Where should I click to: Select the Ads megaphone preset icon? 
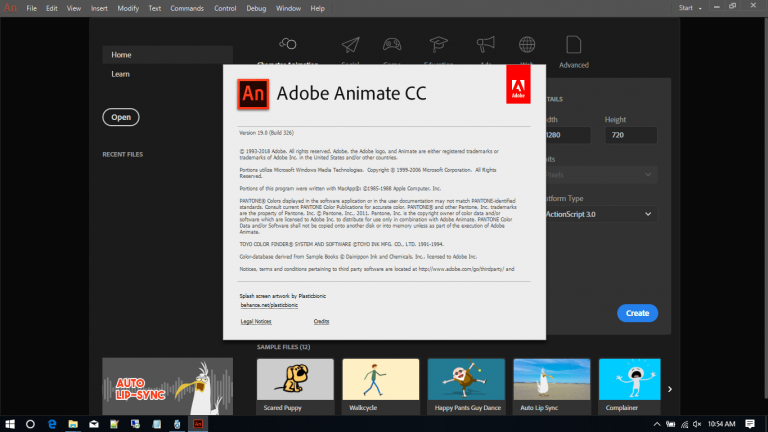(x=485, y=45)
